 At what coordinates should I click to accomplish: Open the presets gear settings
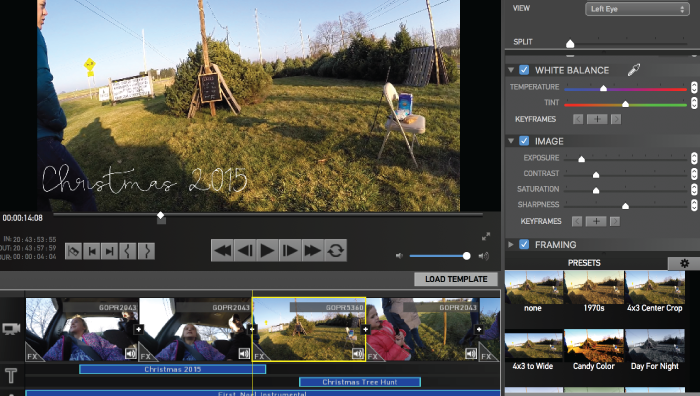[x=684, y=263]
